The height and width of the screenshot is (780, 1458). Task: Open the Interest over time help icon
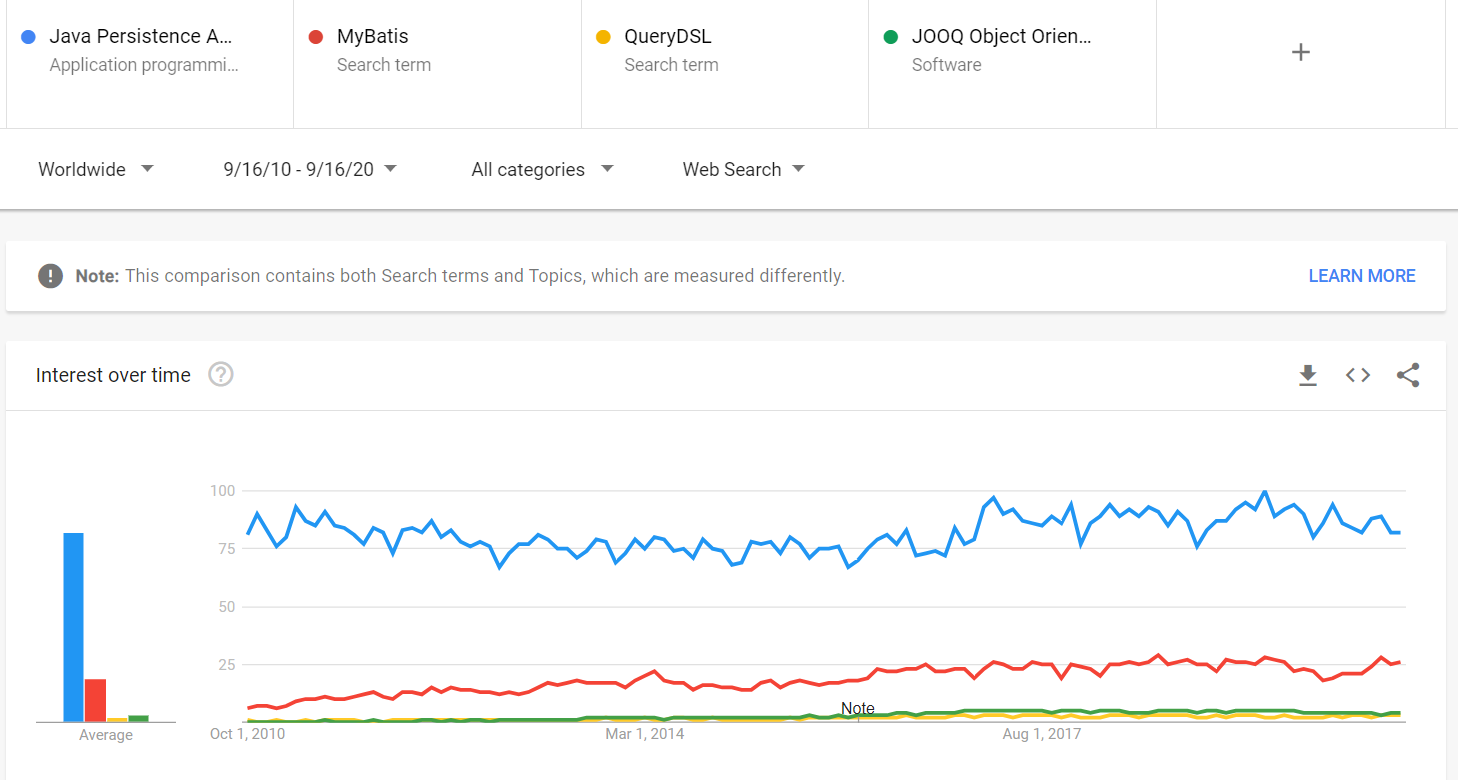click(x=220, y=375)
